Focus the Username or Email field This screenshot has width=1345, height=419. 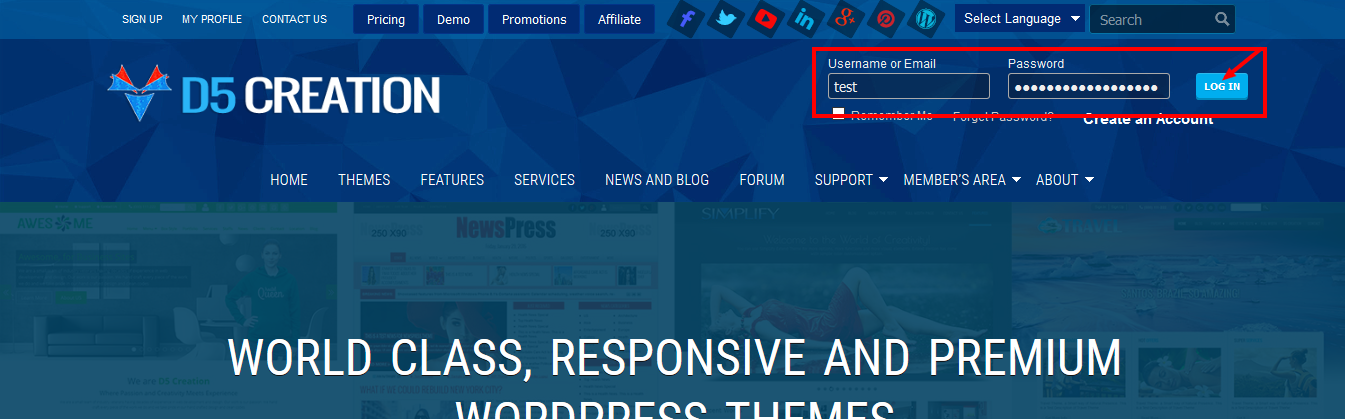point(909,86)
